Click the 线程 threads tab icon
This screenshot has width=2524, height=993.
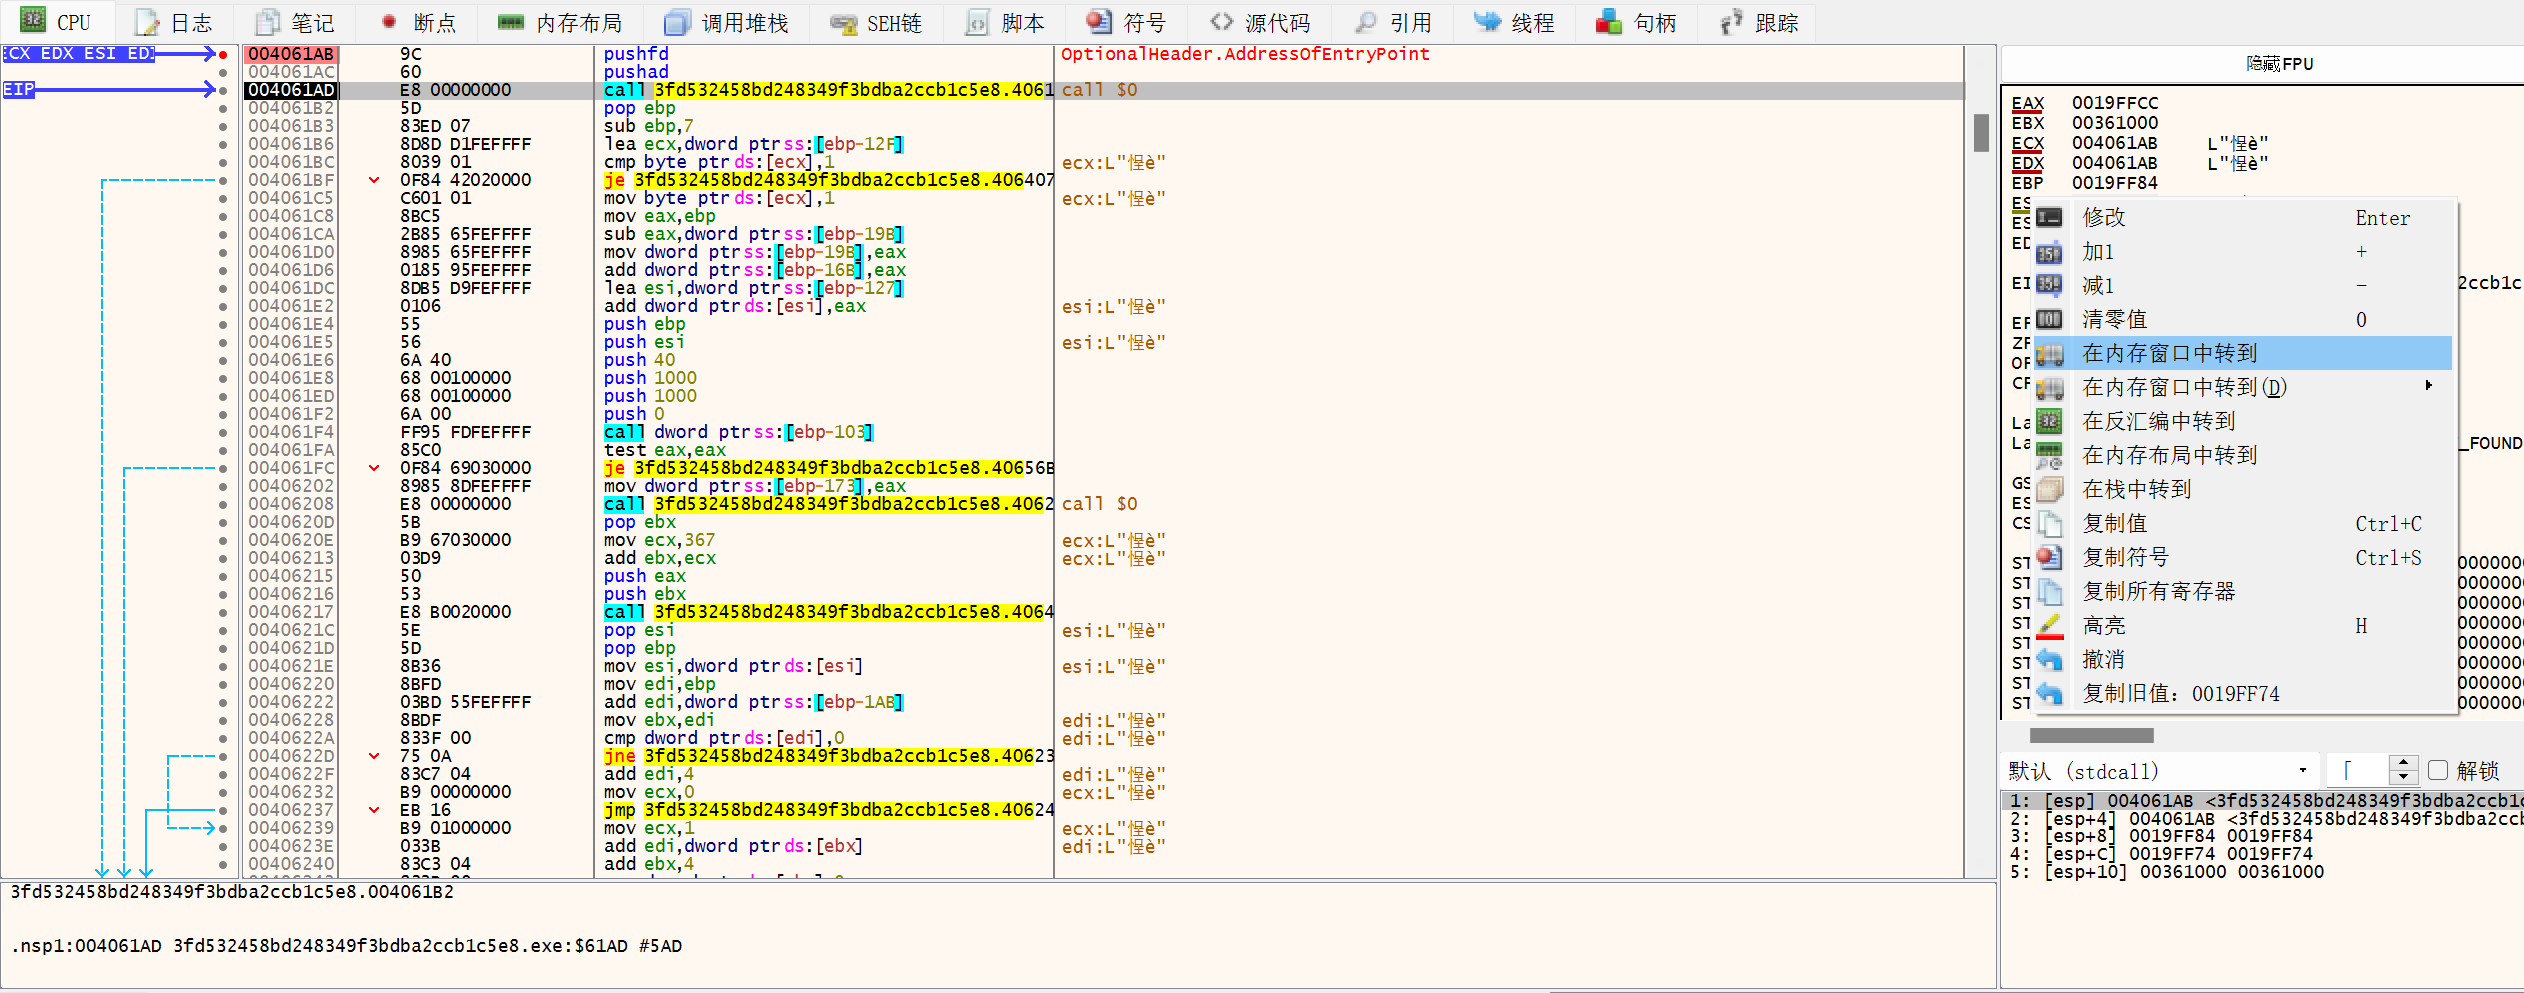[1487, 22]
